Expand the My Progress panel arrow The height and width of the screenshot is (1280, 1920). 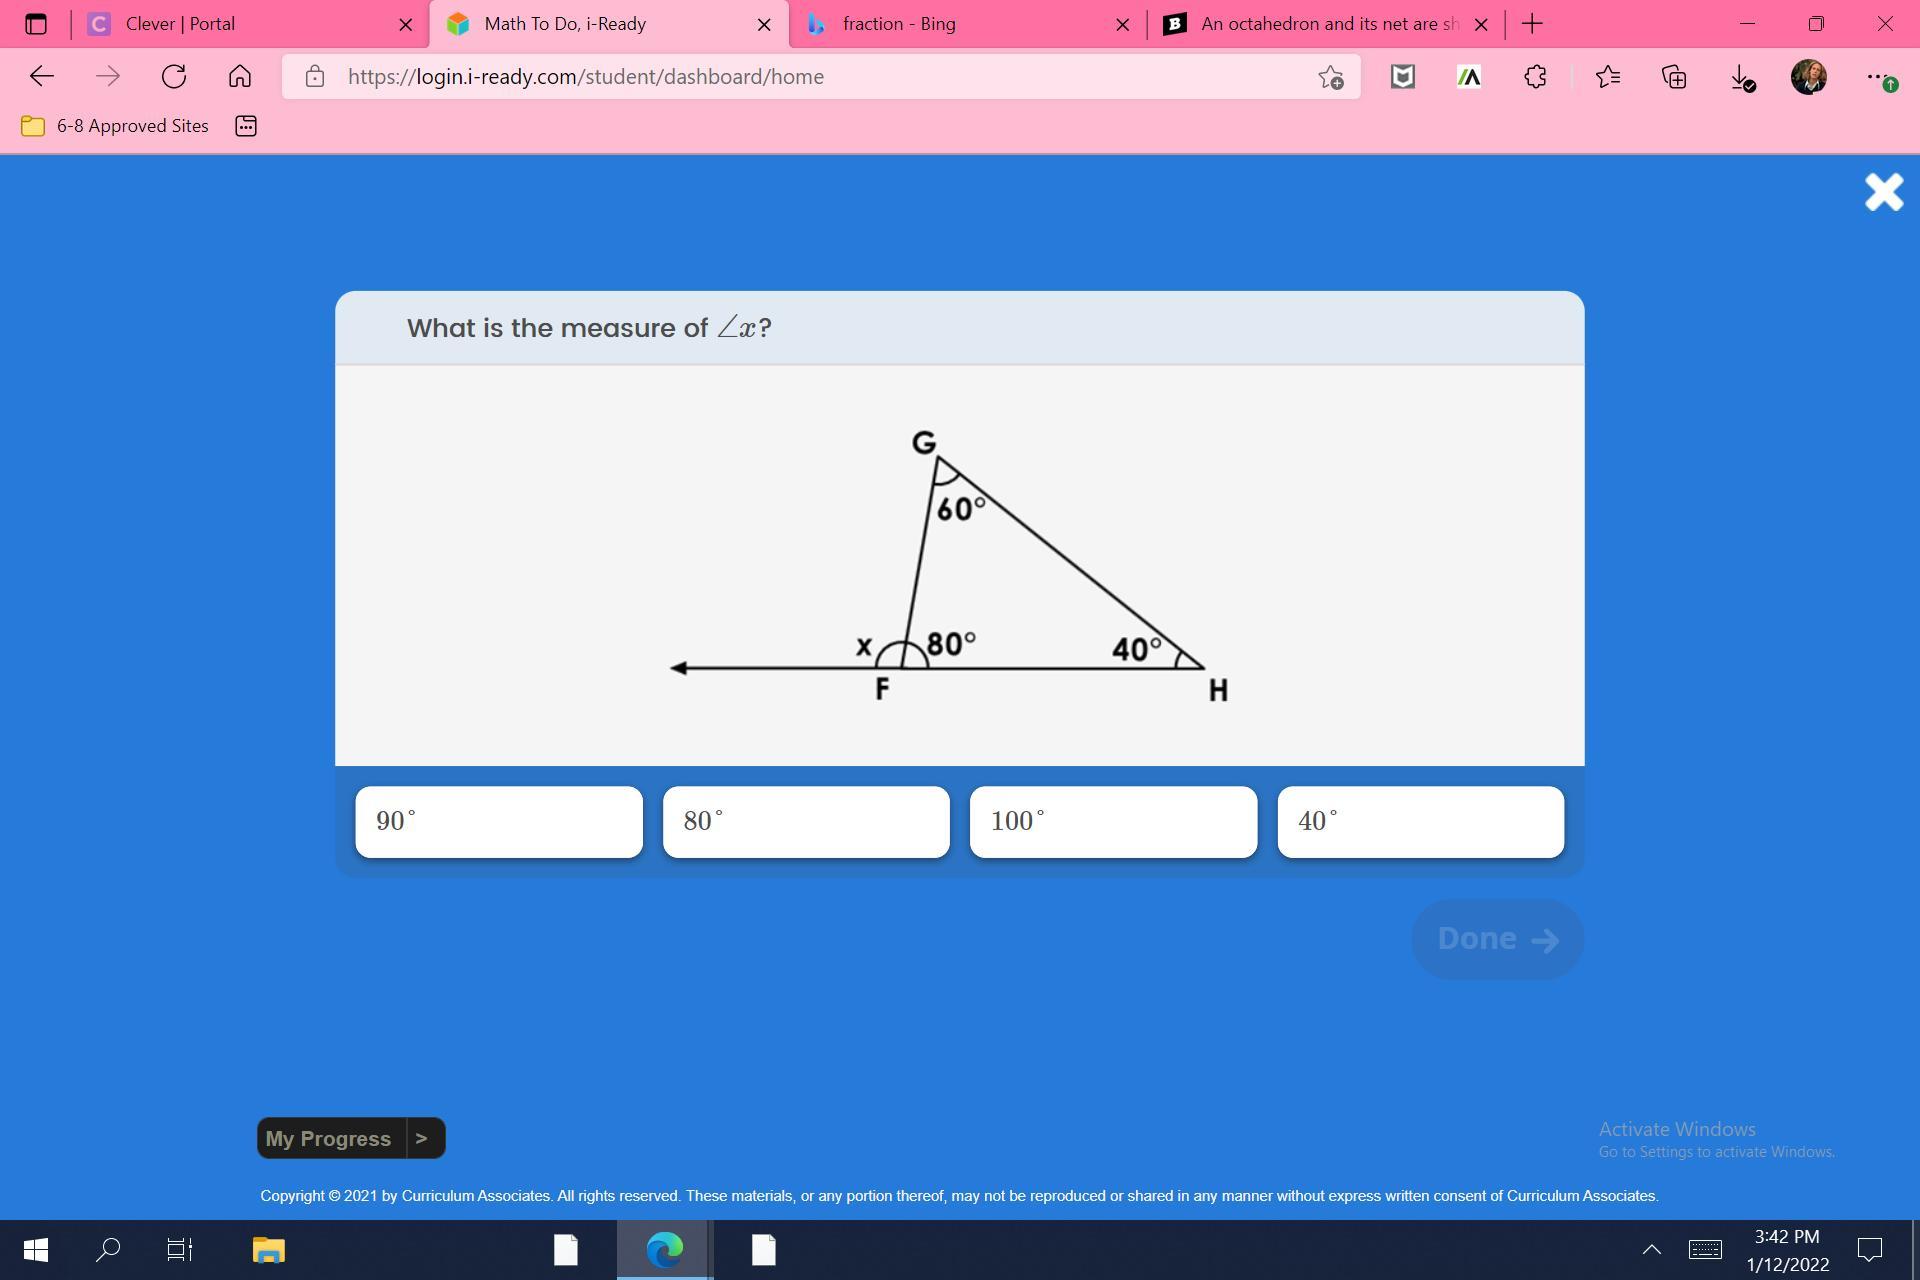click(422, 1138)
